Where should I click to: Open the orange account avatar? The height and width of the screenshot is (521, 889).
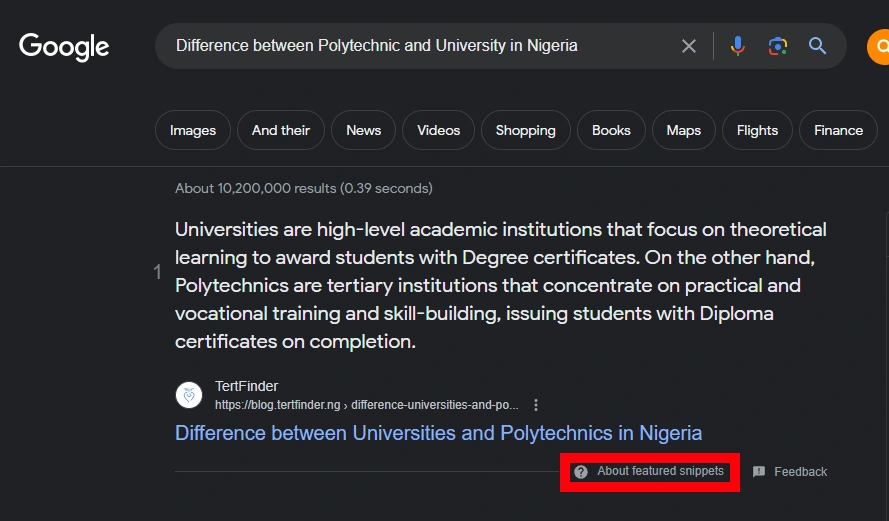coord(878,46)
